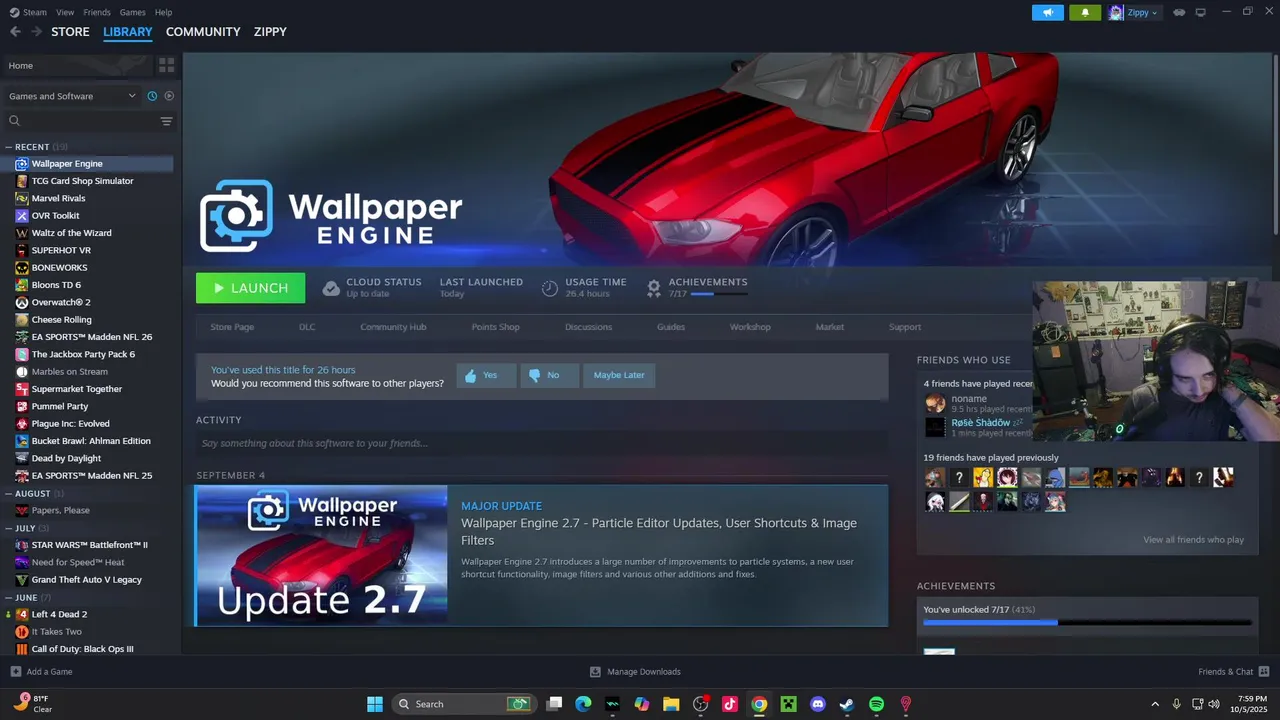Collapse the RECENT section
Viewport: 1280px width, 720px height.
click(9, 147)
